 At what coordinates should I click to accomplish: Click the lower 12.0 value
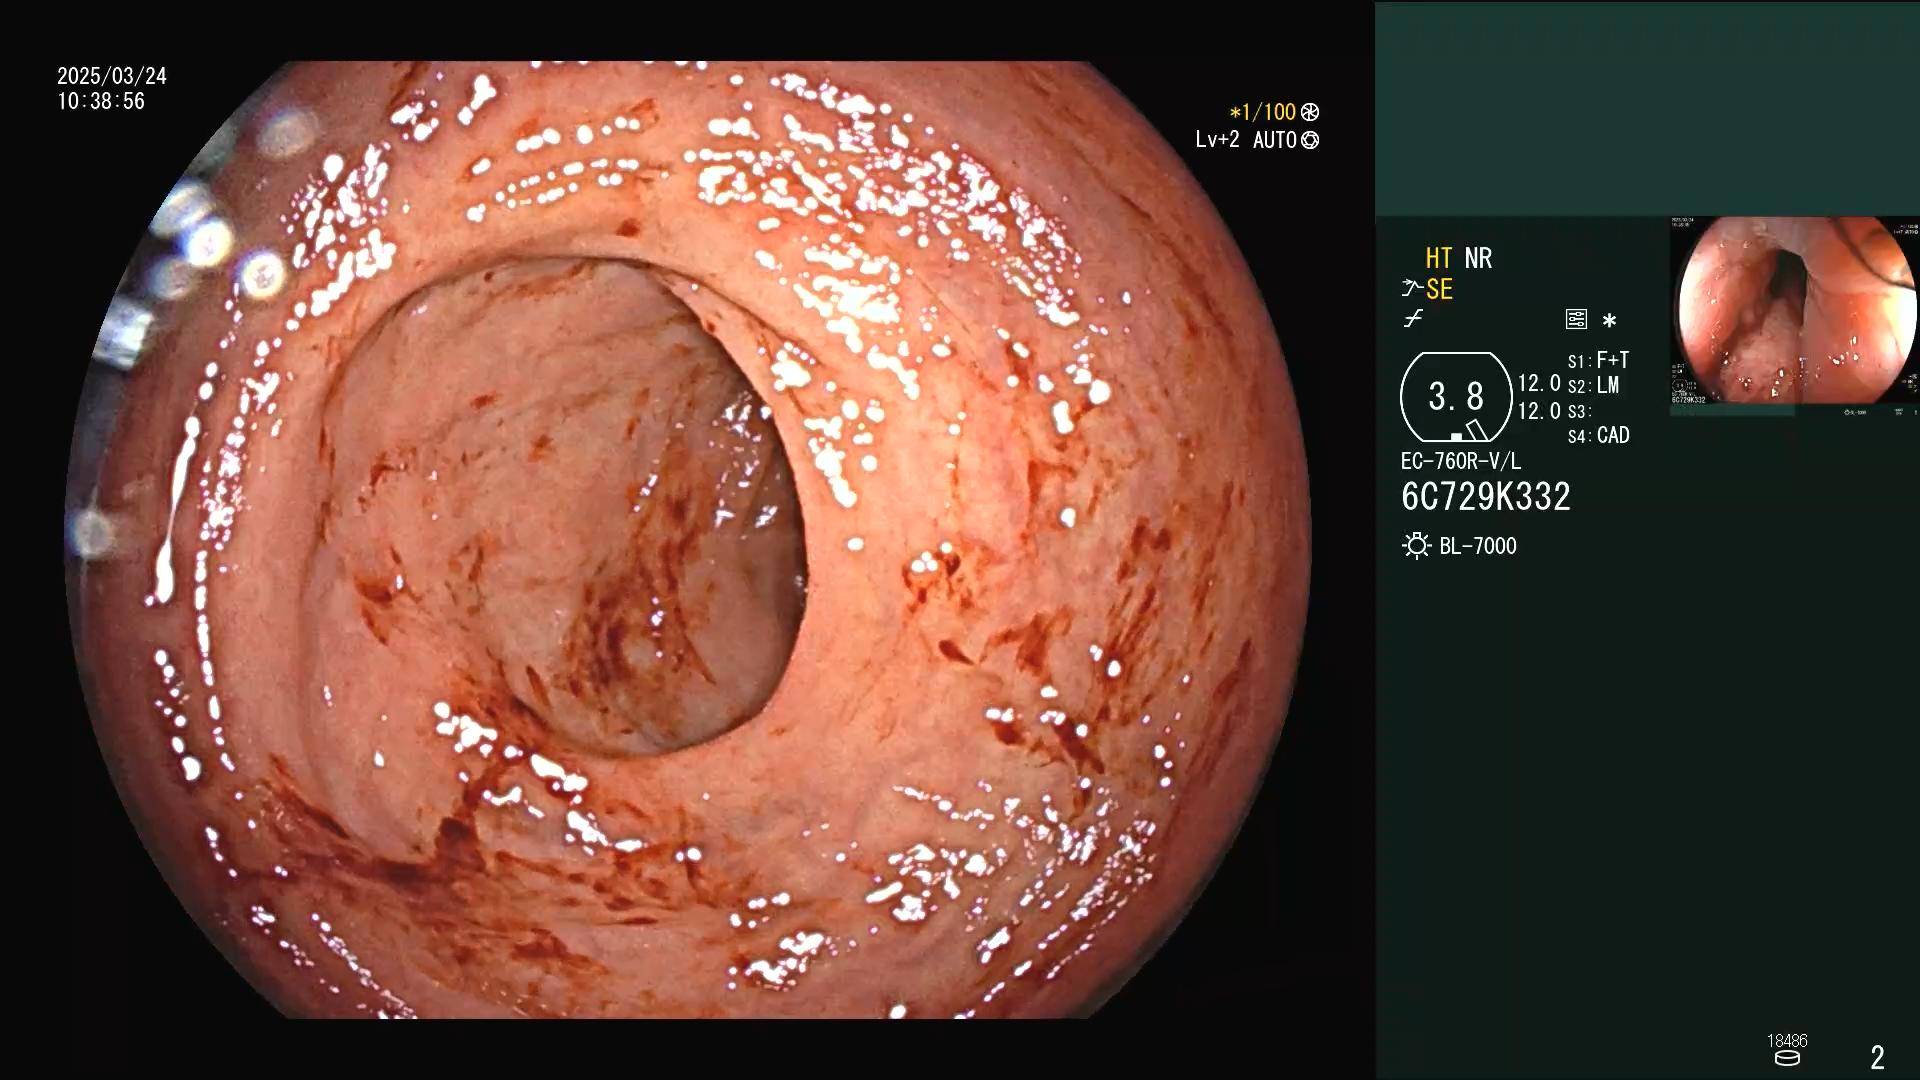pyautogui.click(x=1539, y=411)
